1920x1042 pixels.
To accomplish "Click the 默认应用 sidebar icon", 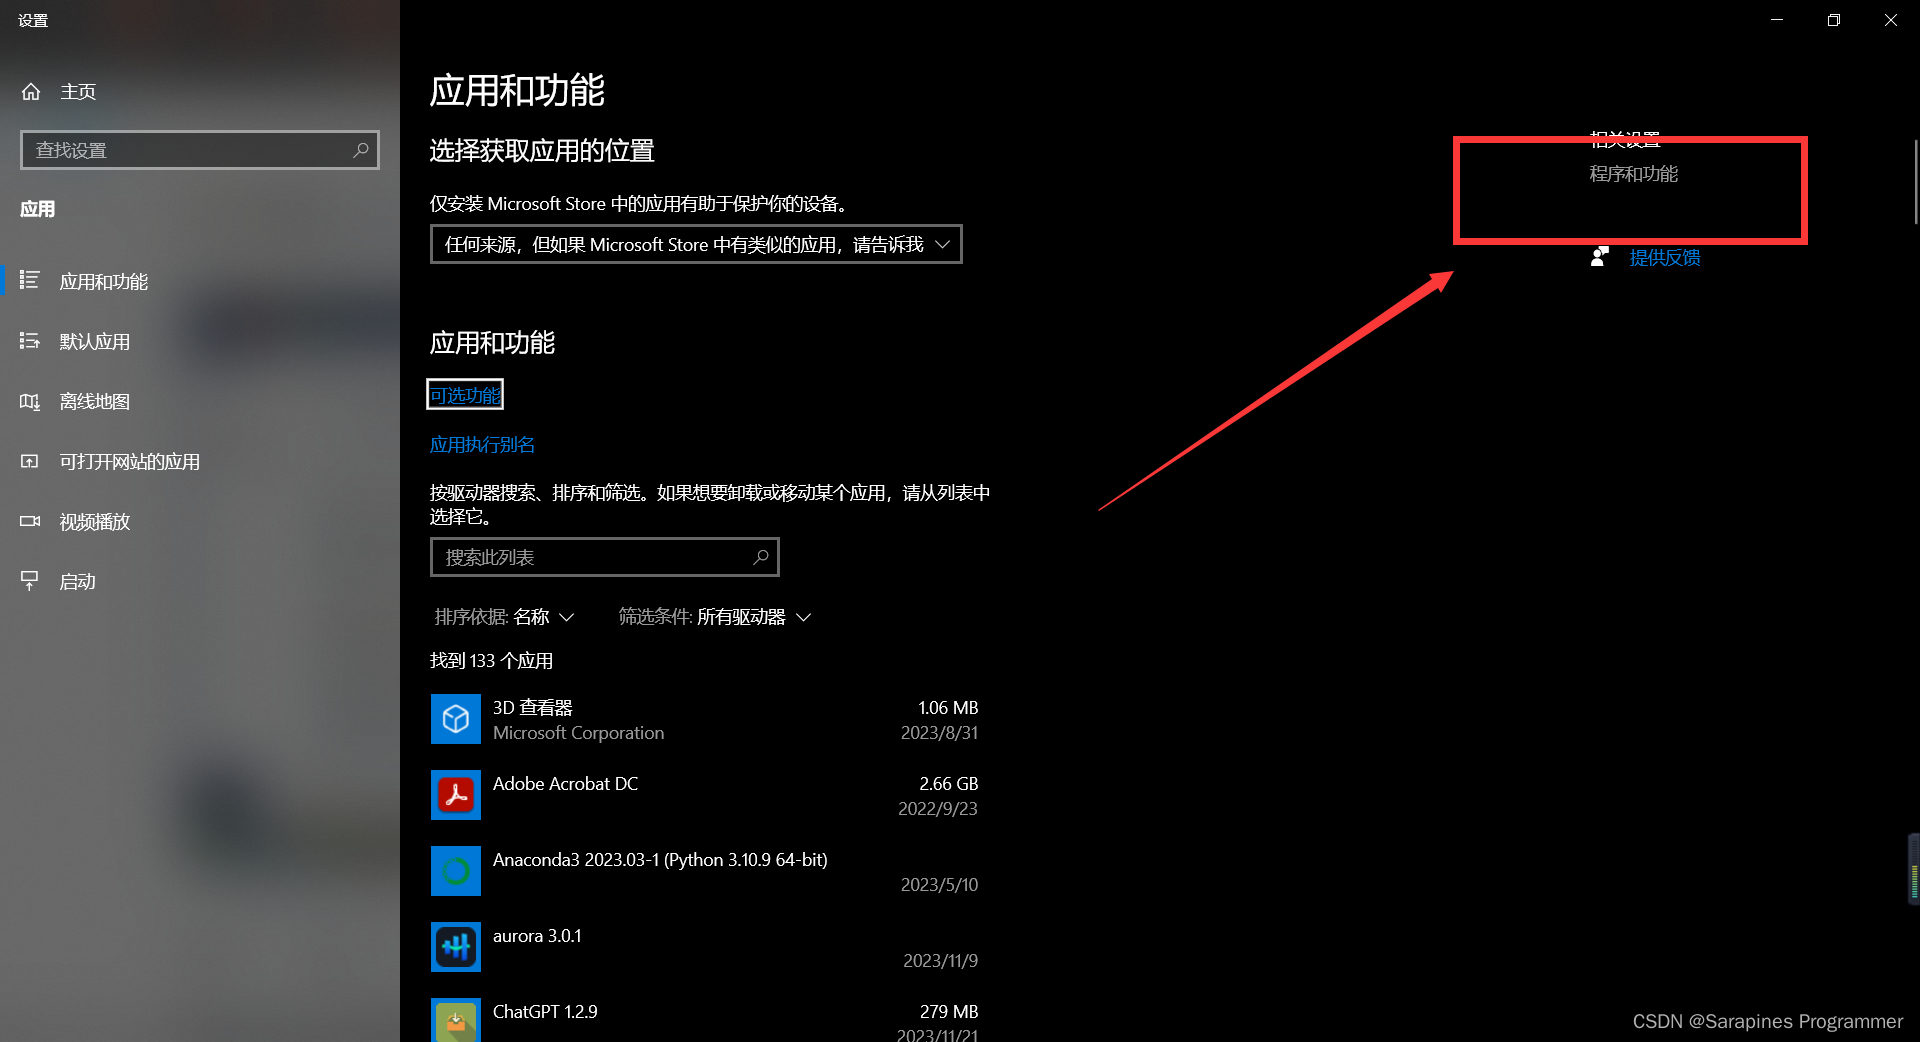I will point(30,341).
